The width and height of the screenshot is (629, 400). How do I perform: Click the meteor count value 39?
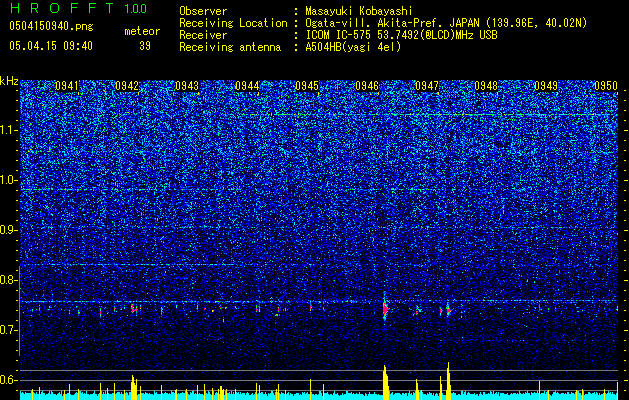[x=145, y=46]
